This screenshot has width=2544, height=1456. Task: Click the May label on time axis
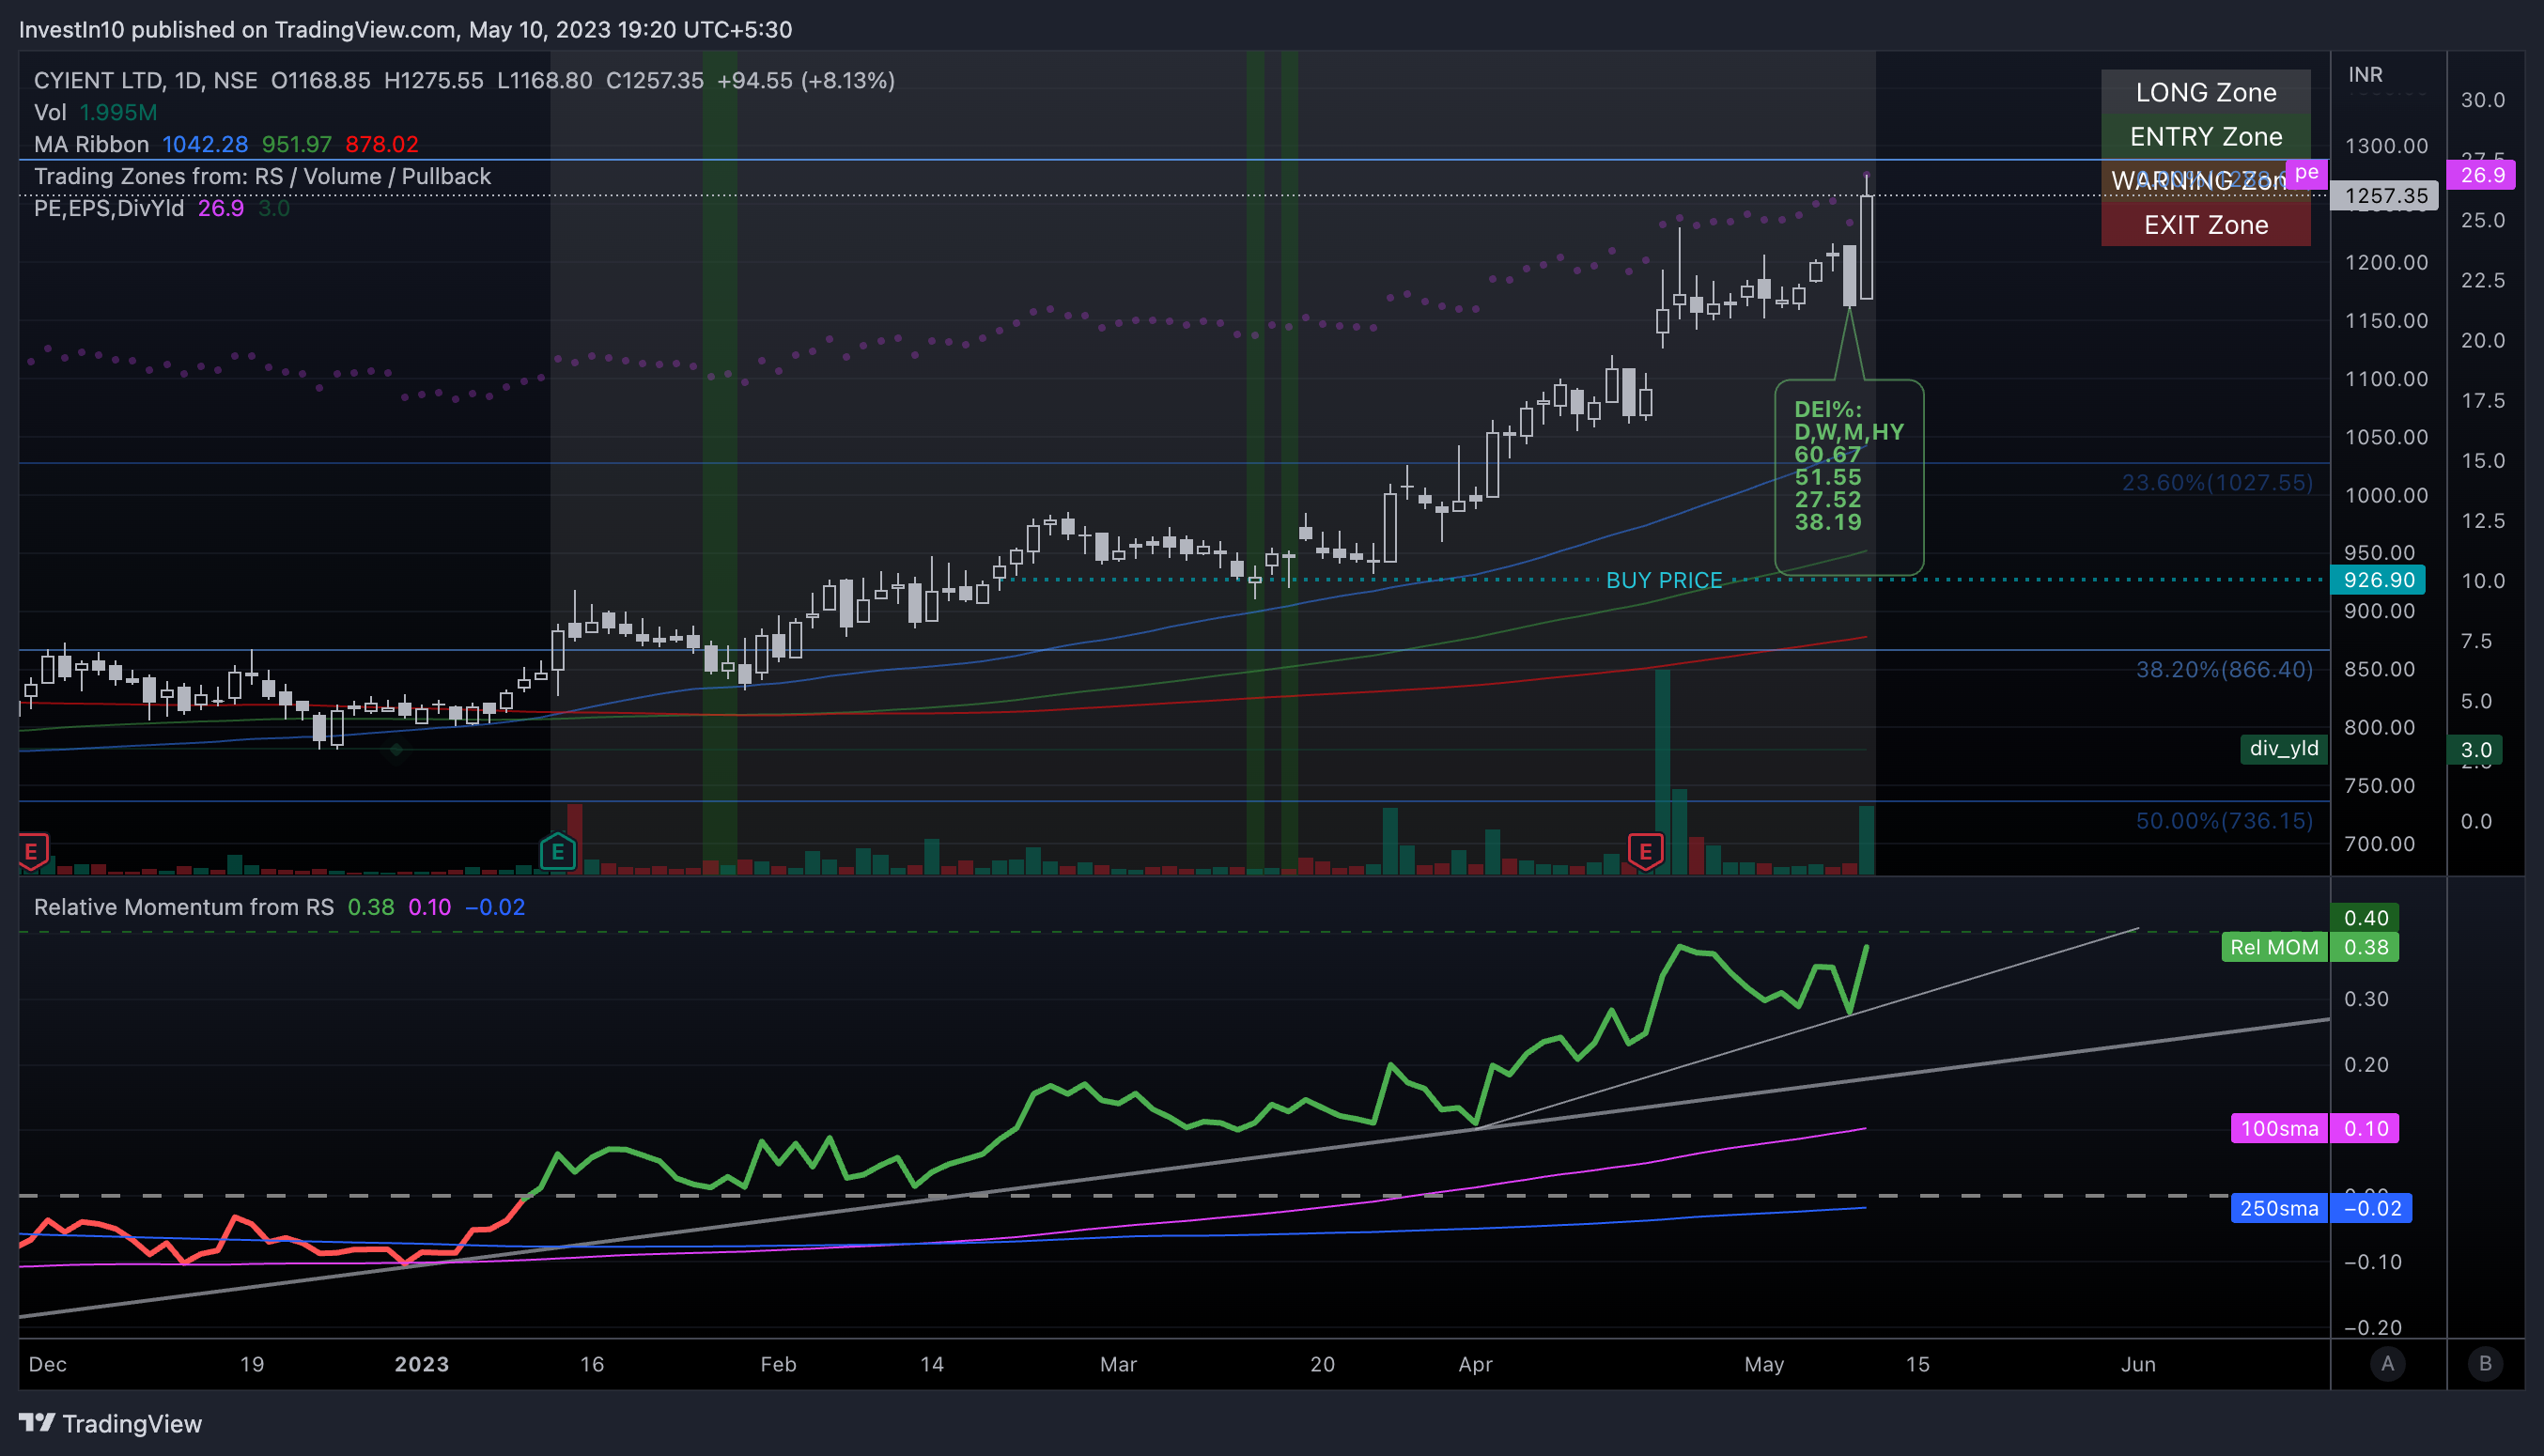tap(1764, 1364)
